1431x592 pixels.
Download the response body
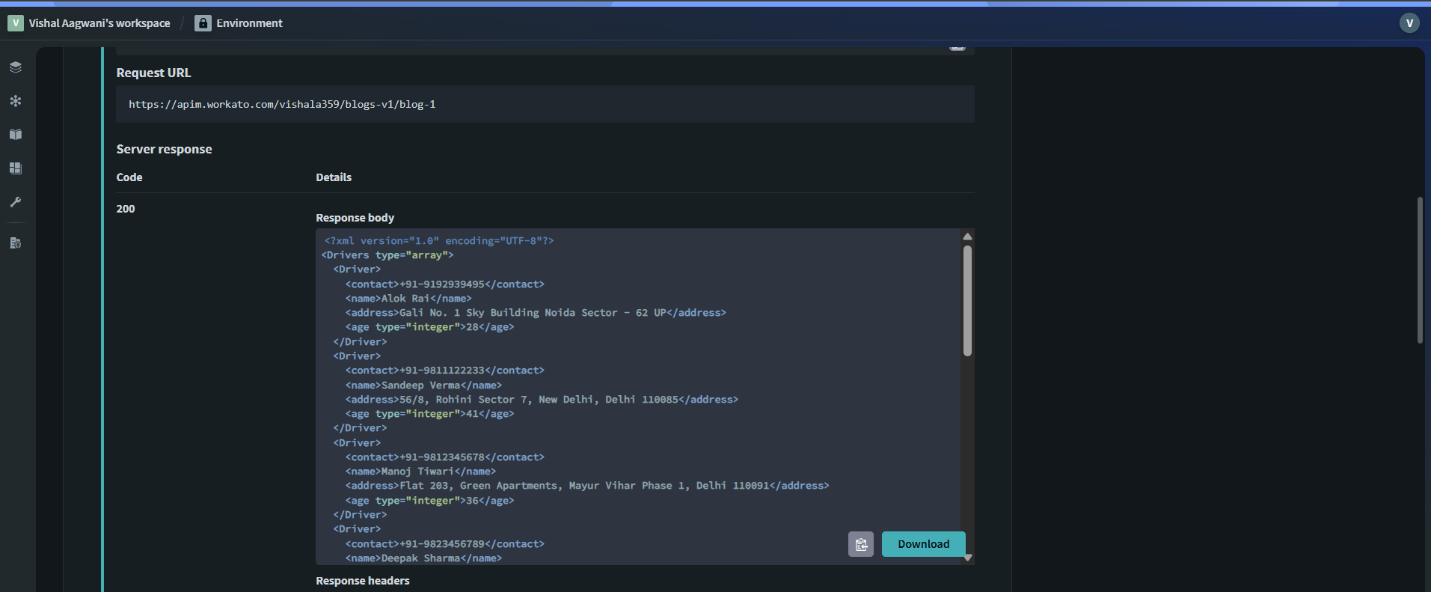pyautogui.click(x=923, y=544)
